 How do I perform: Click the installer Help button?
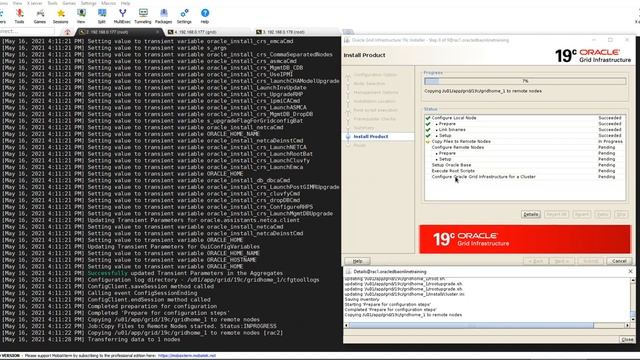[358, 261]
